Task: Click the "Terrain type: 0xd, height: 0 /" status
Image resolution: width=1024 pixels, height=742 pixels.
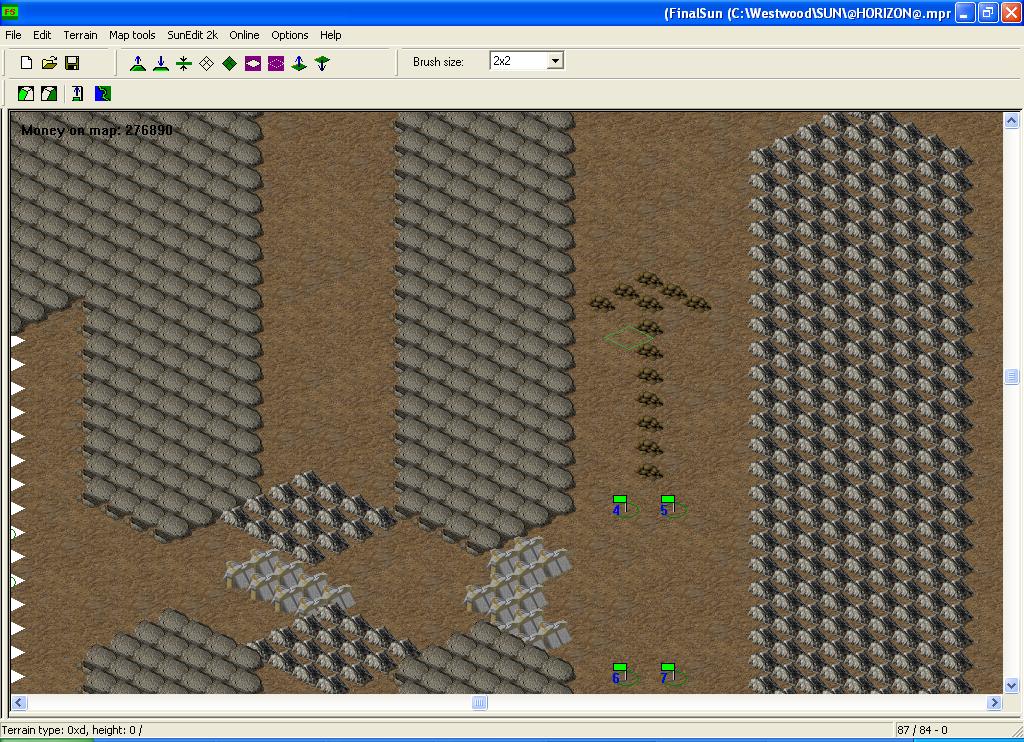Action: [x=72, y=730]
